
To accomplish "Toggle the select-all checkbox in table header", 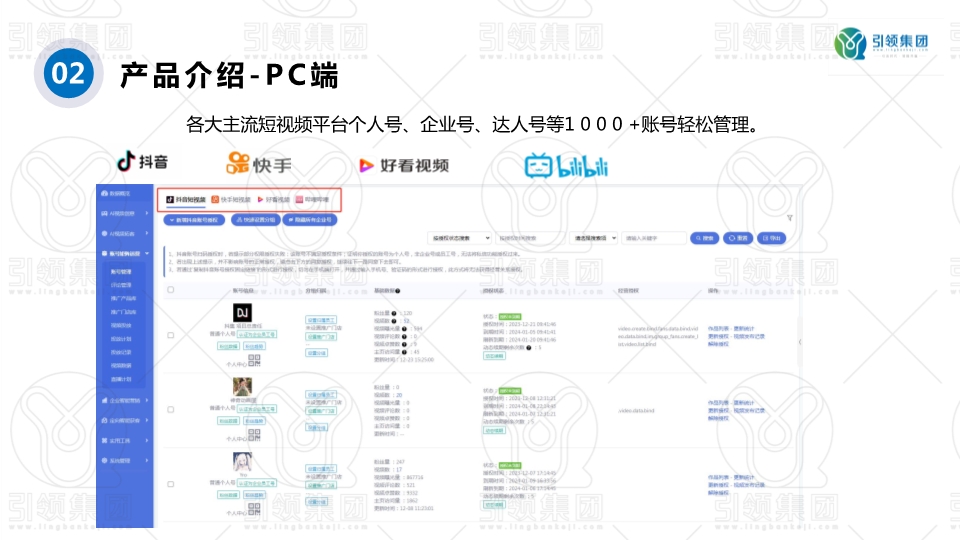I will [171, 290].
